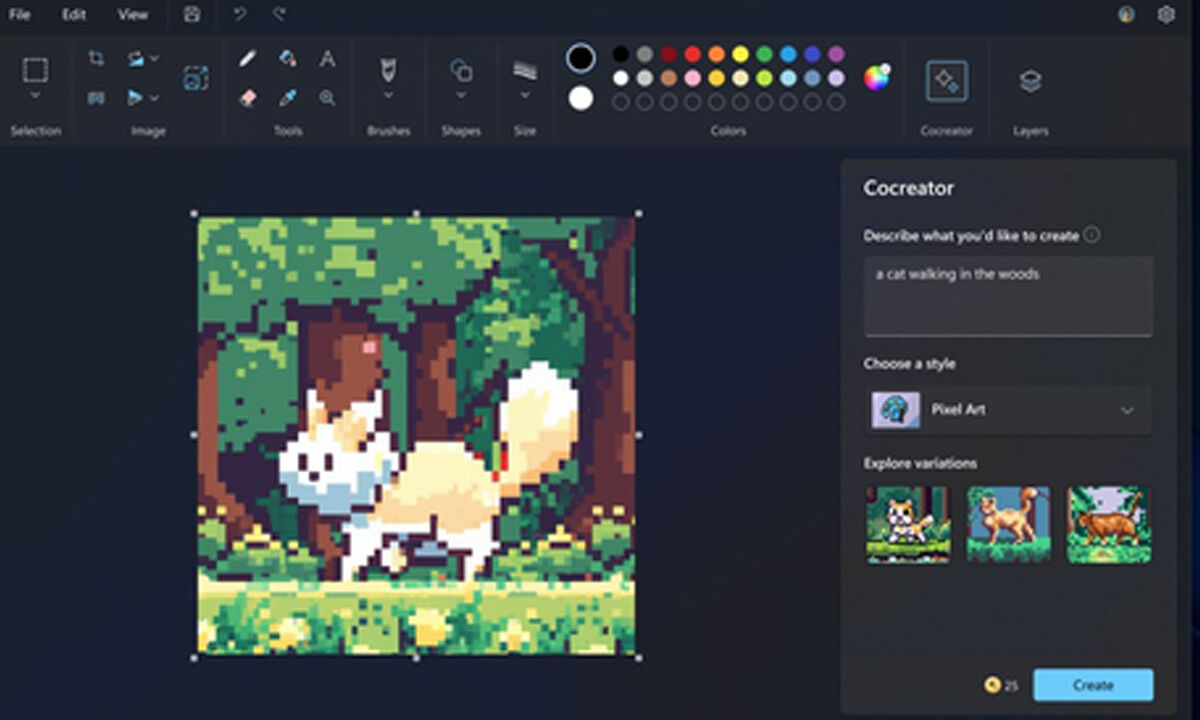Click the Text tool
Viewport: 1200px width, 720px height.
[x=326, y=57]
